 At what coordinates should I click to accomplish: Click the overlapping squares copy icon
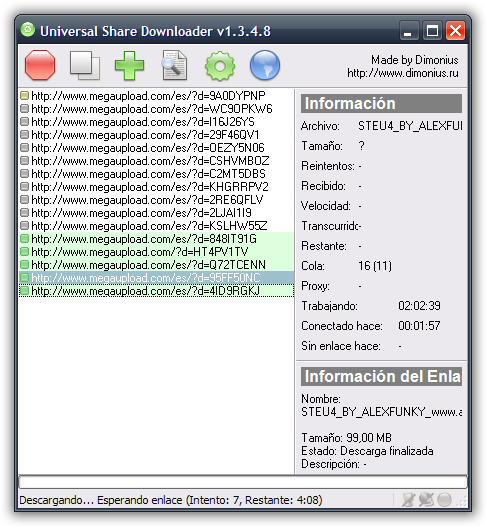pyautogui.click(x=85, y=65)
